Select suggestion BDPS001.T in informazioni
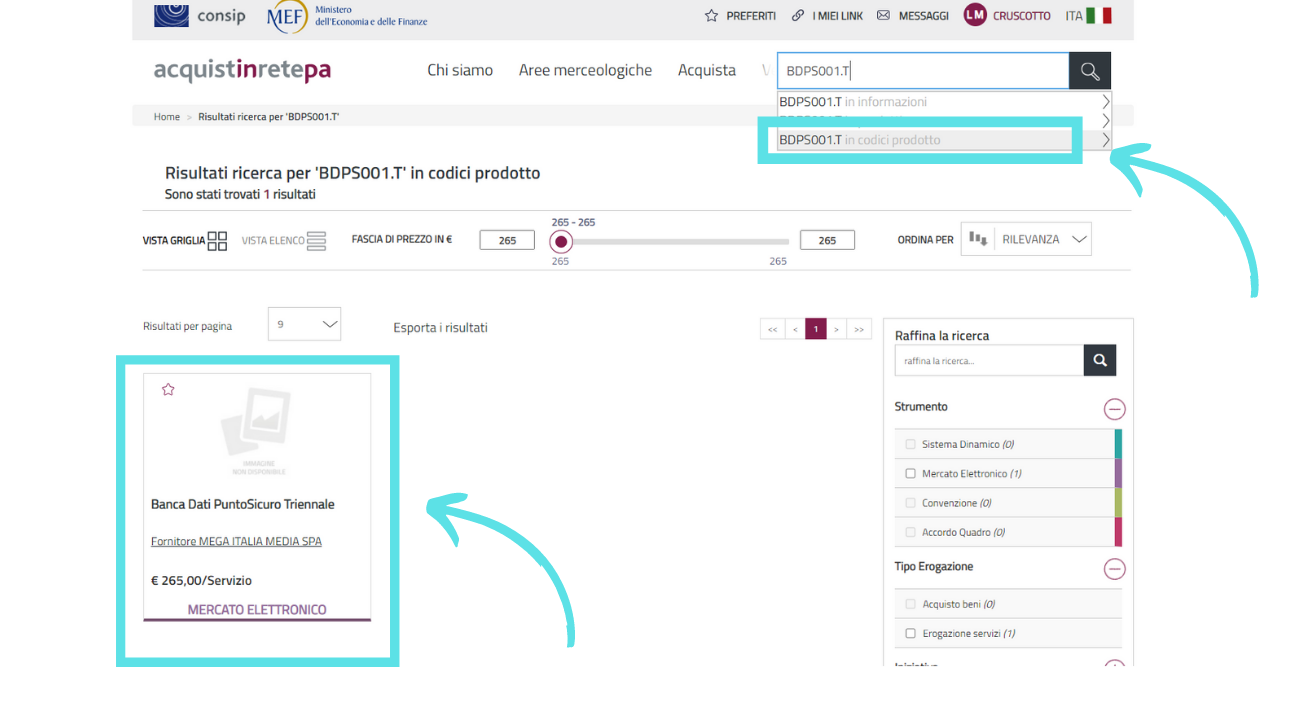The height and width of the screenshot is (722, 1306). point(945,102)
